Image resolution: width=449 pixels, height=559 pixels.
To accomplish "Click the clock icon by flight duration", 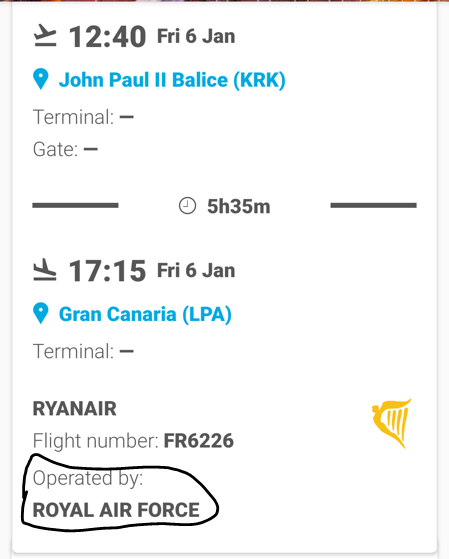I will point(188,206).
